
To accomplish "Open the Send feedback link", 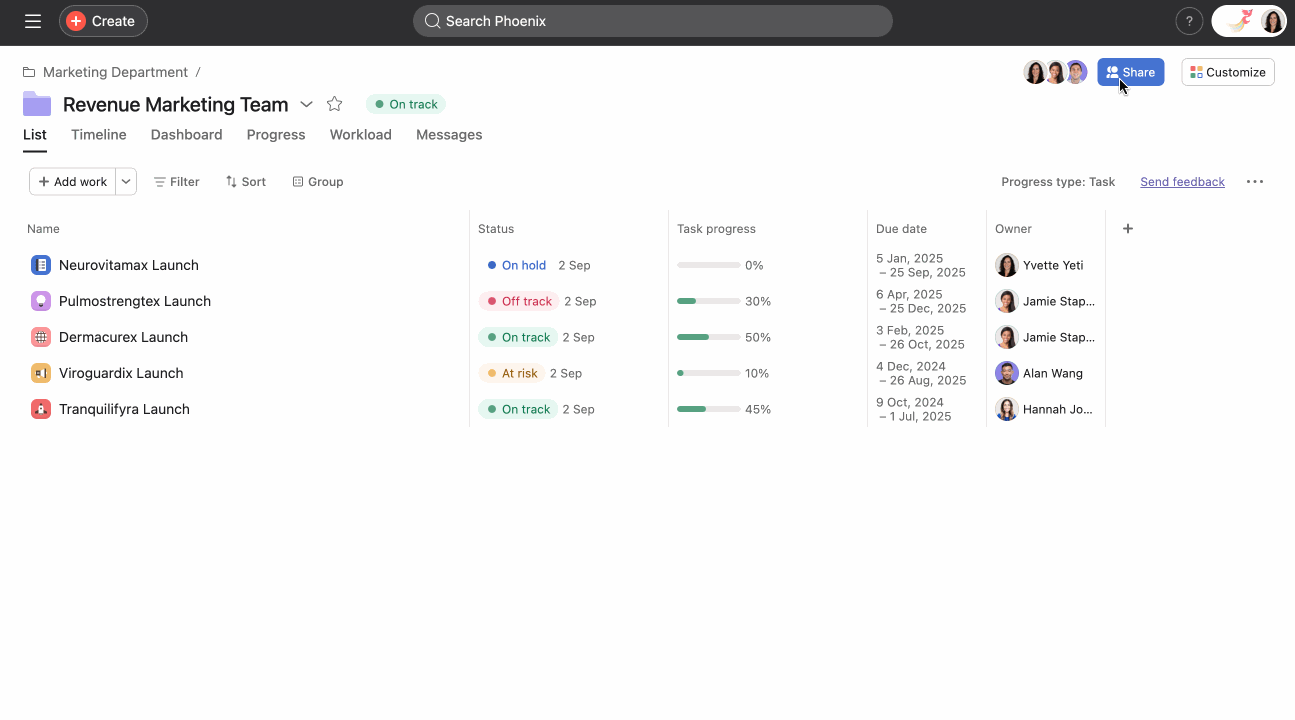I will [1182, 182].
